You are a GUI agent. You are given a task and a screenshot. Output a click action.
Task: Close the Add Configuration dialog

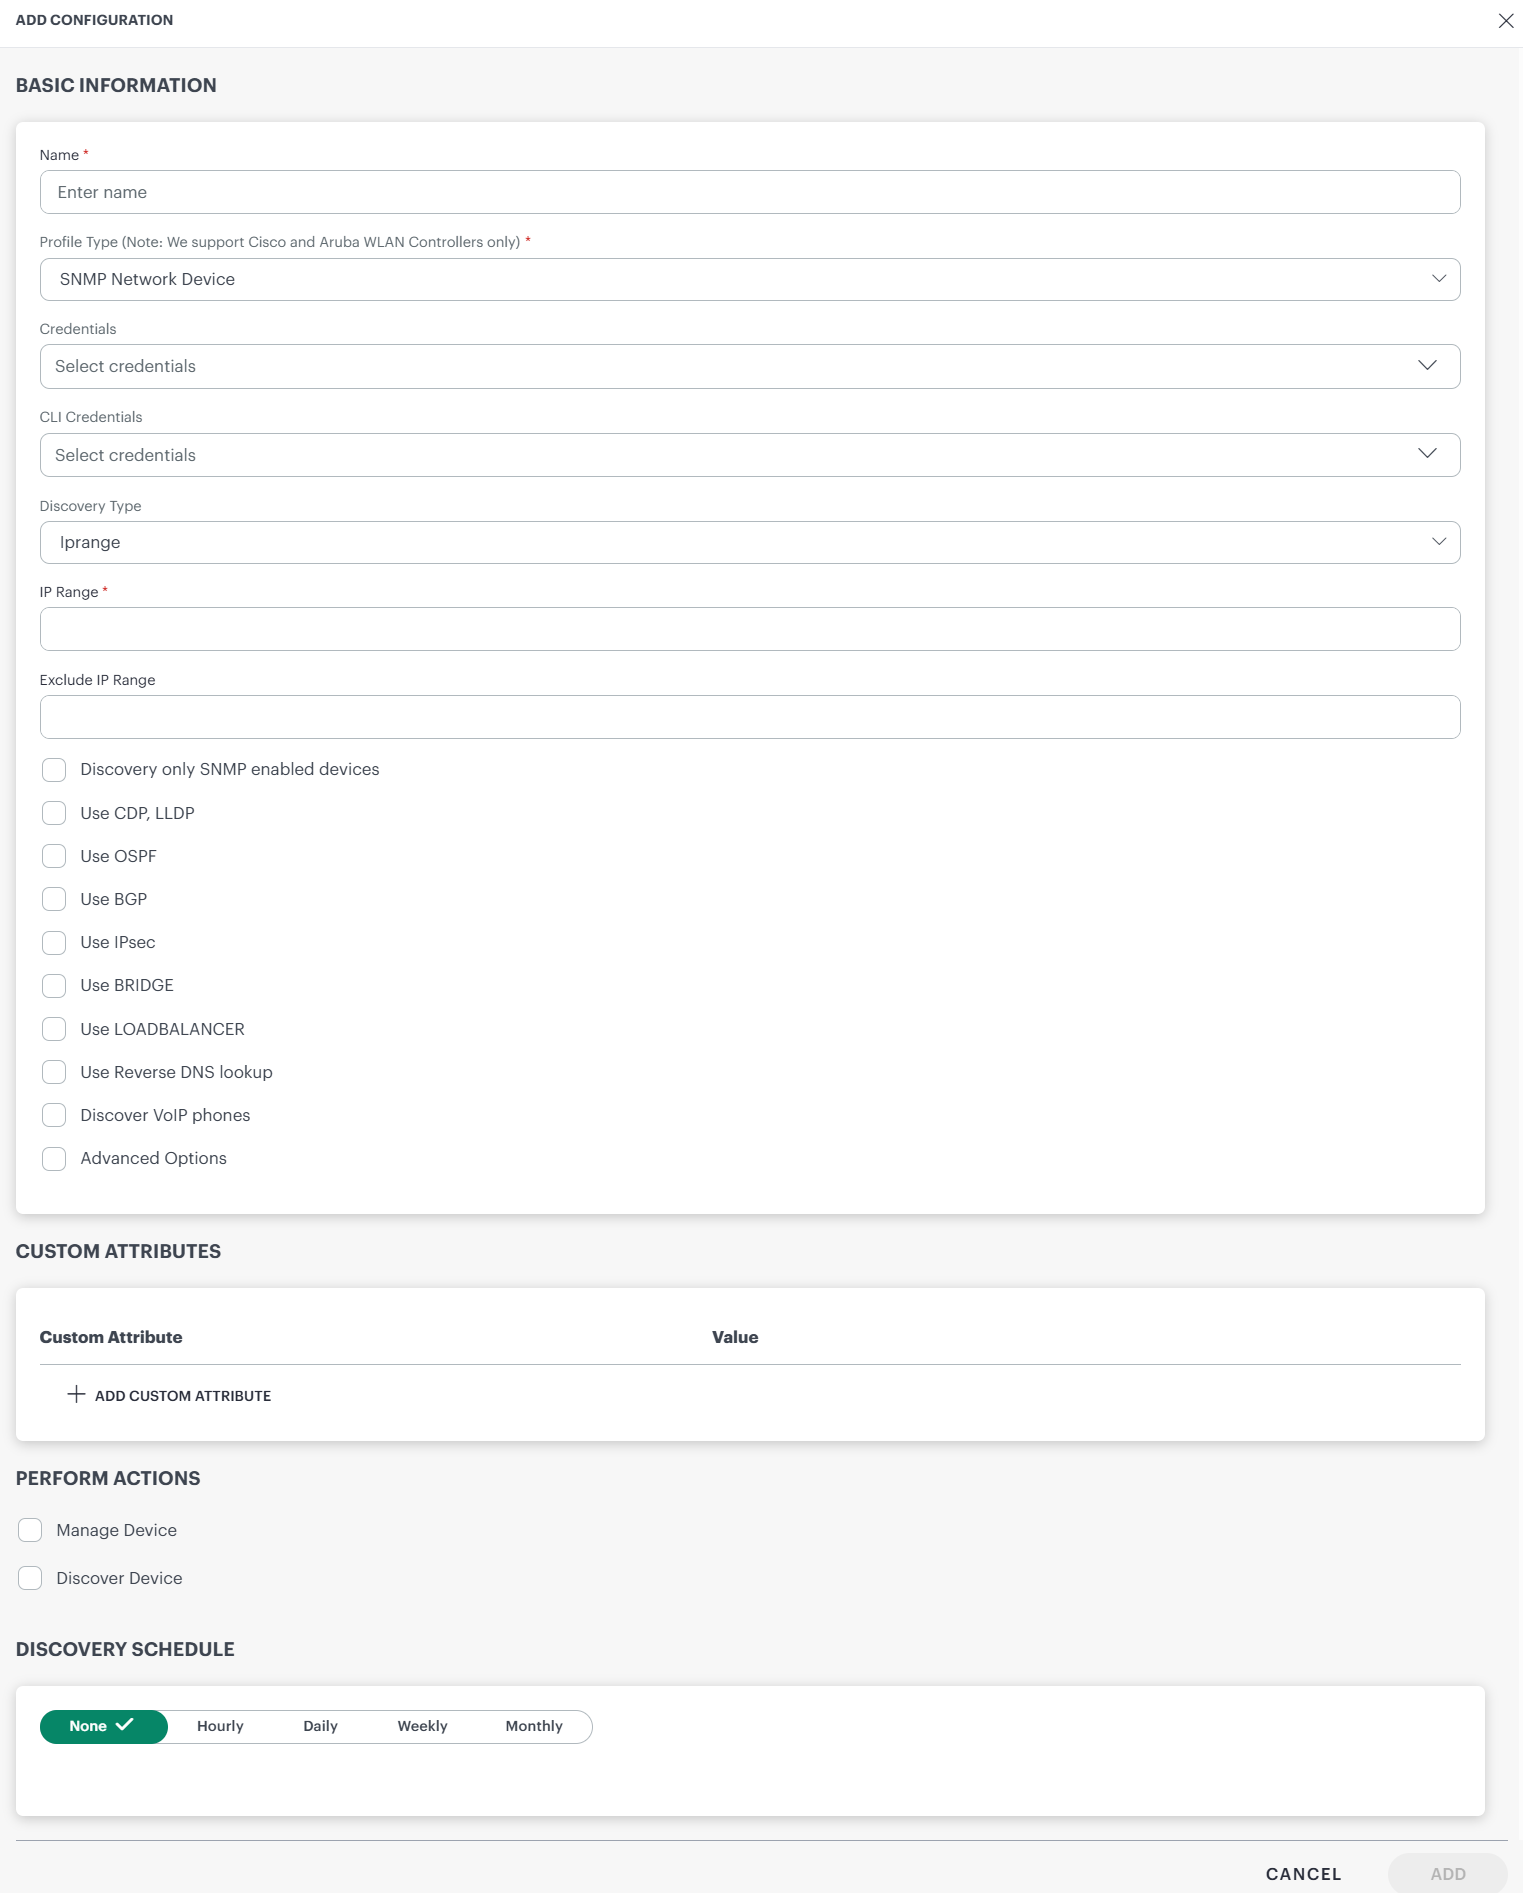click(x=1505, y=21)
